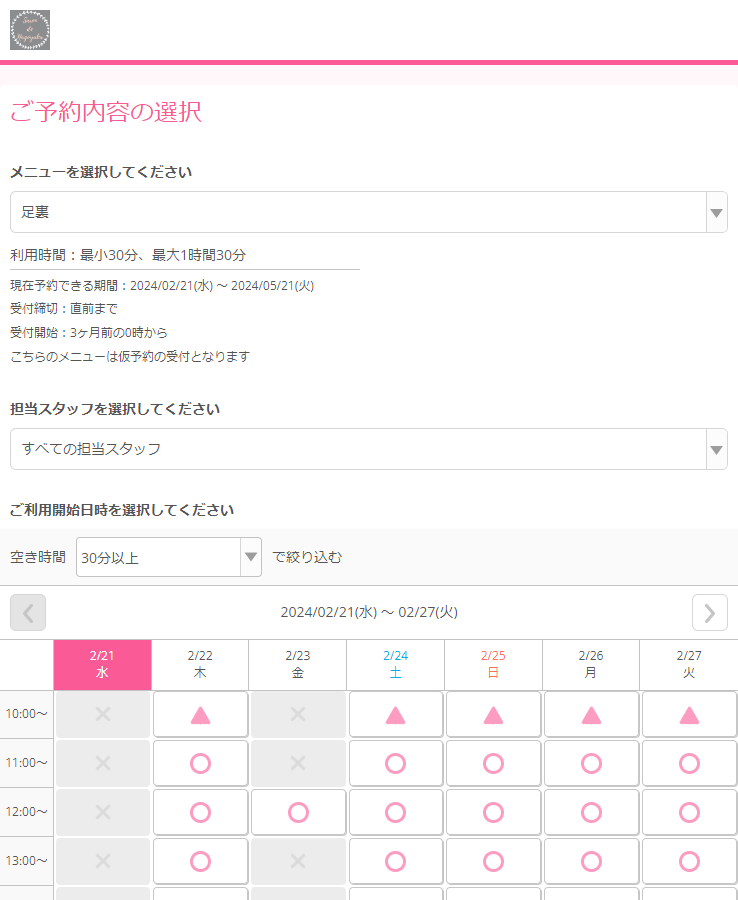Click the salon logo at top left
Screen dimensions: 738x900
point(30,30)
